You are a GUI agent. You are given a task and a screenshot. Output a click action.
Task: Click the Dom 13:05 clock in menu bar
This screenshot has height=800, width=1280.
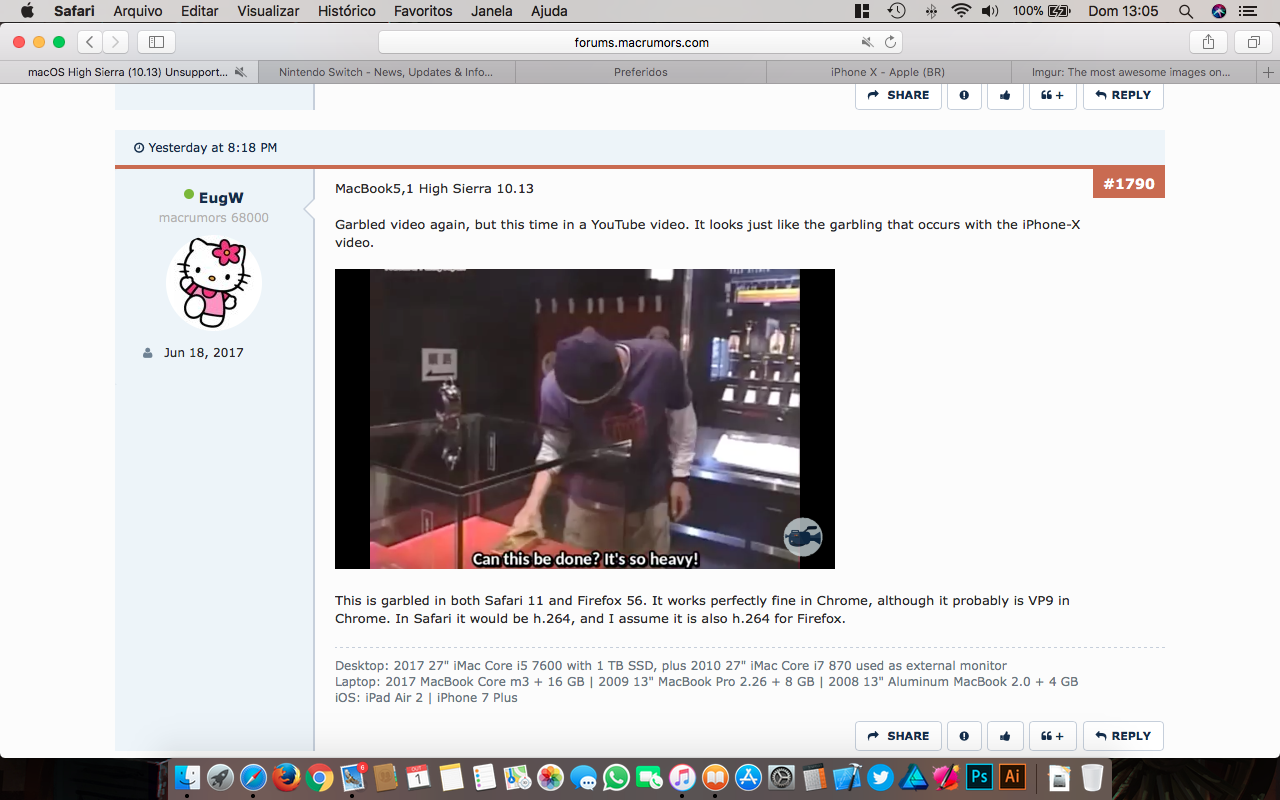pyautogui.click(x=1123, y=11)
